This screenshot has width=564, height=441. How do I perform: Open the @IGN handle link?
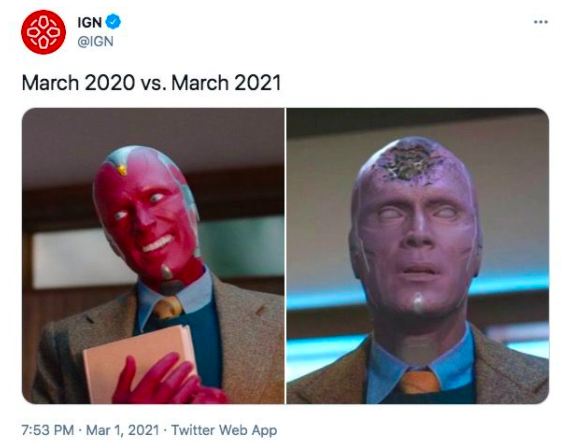[x=95, y=41]
